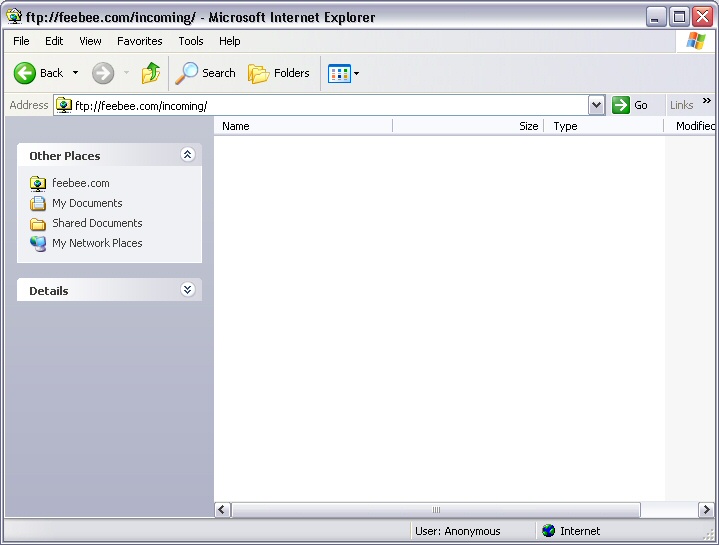Click the Details panel title
This screenshot has height=545, width=719.
[49, 291]
